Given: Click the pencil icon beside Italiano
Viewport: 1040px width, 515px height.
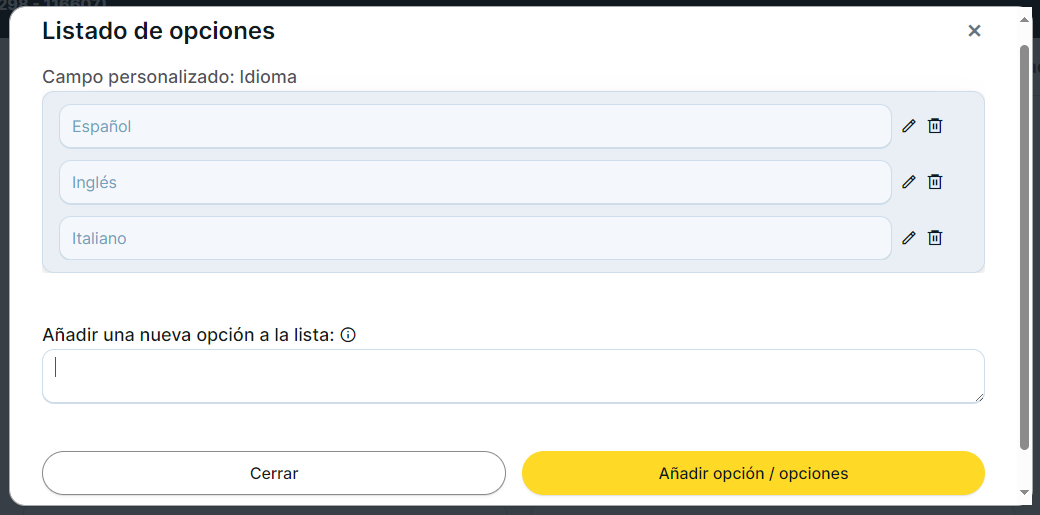Looking at the screenshot, I should coord(909,238).
